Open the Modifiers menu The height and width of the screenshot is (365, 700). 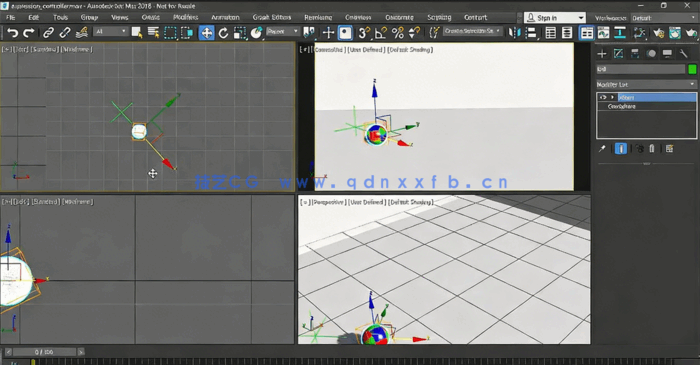pyautogui.click(x=186, y=17)
